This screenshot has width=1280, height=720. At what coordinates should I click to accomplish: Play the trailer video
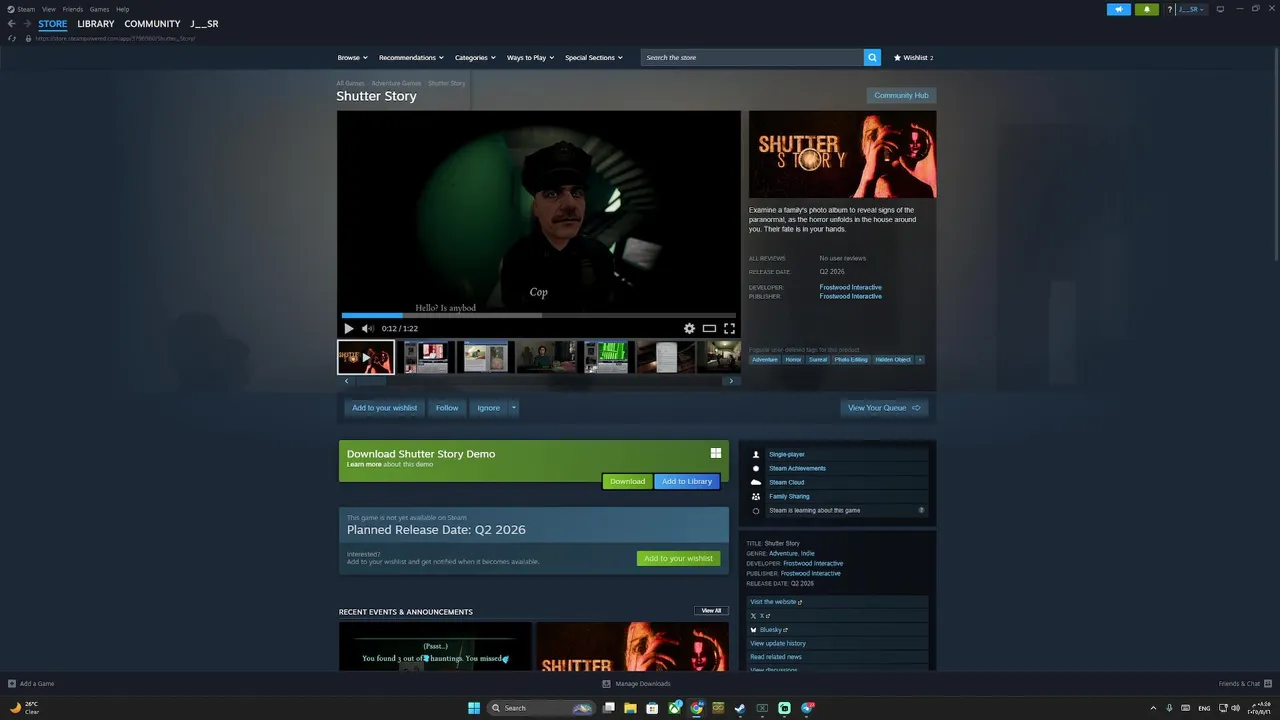click(348, 328)
